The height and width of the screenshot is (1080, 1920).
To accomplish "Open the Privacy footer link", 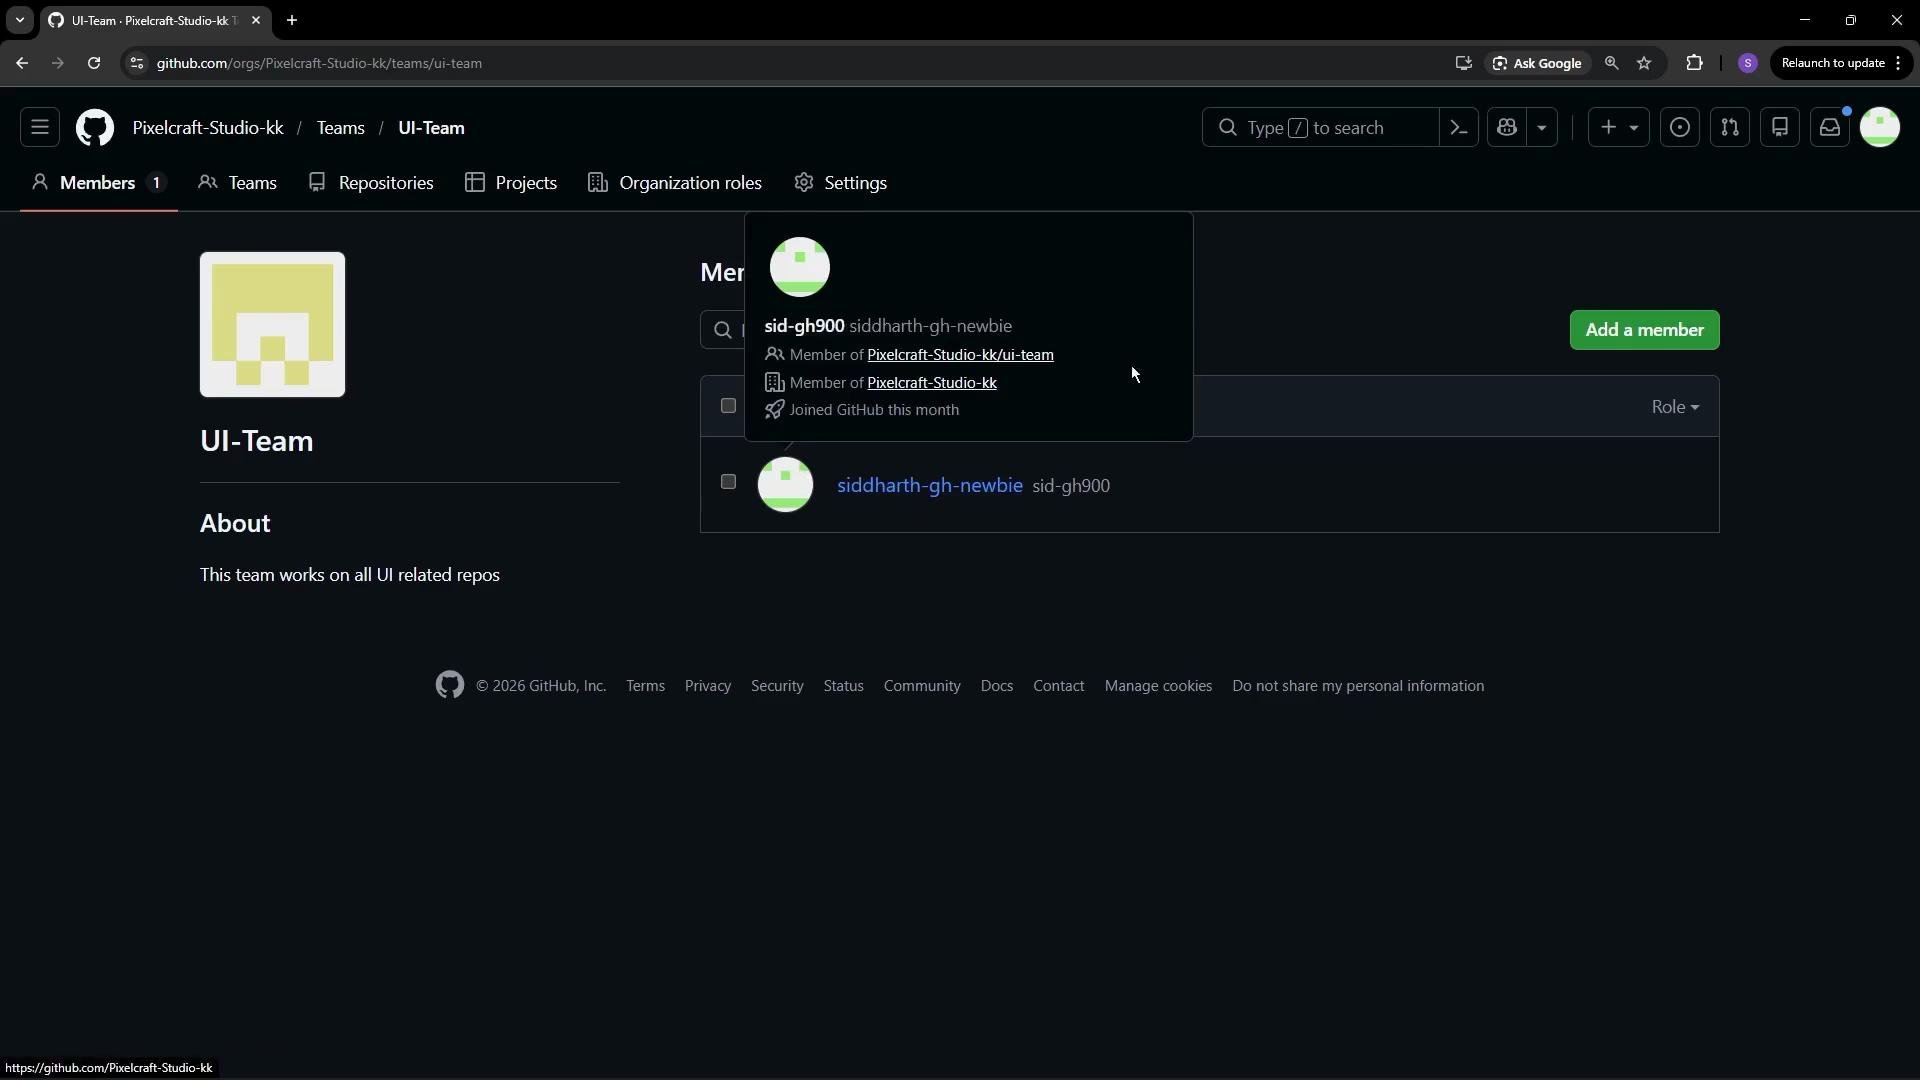I will pos(708,686).
